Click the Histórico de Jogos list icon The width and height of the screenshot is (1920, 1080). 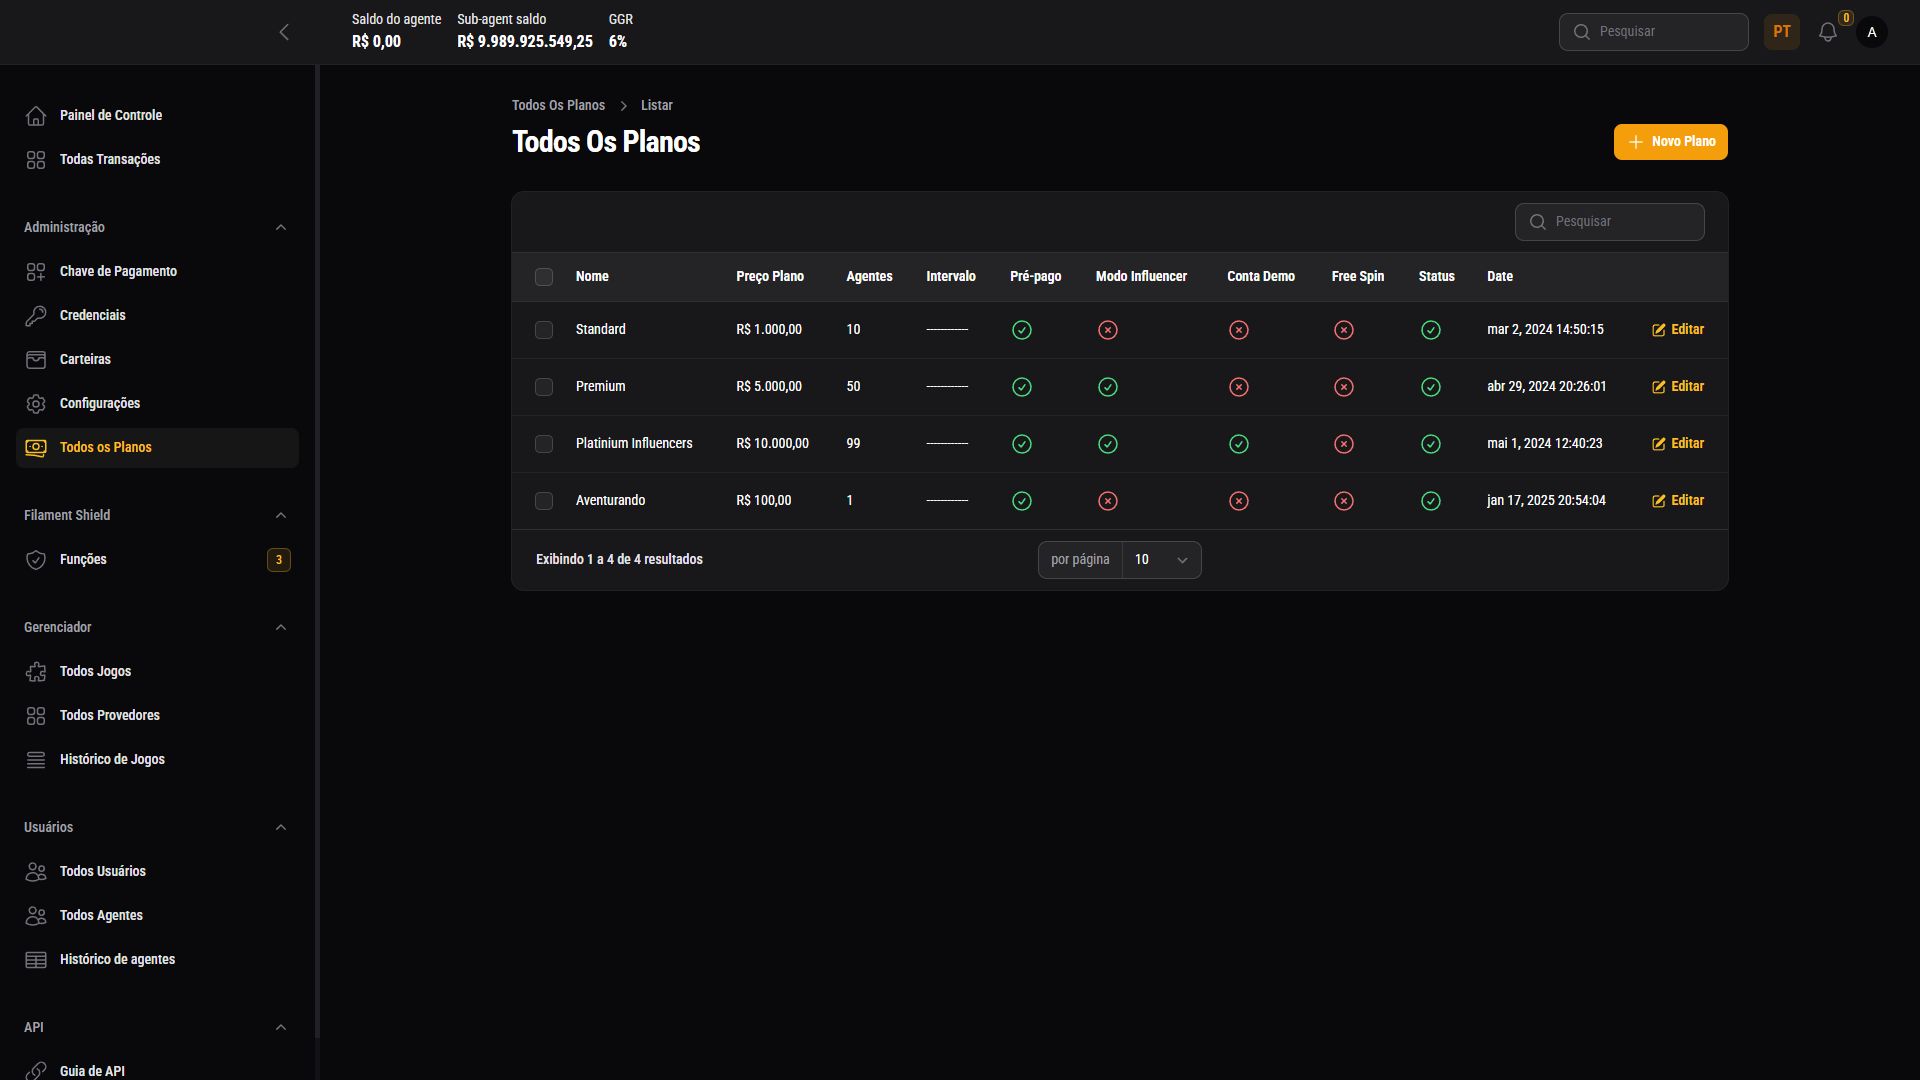[x=36, y=760]
